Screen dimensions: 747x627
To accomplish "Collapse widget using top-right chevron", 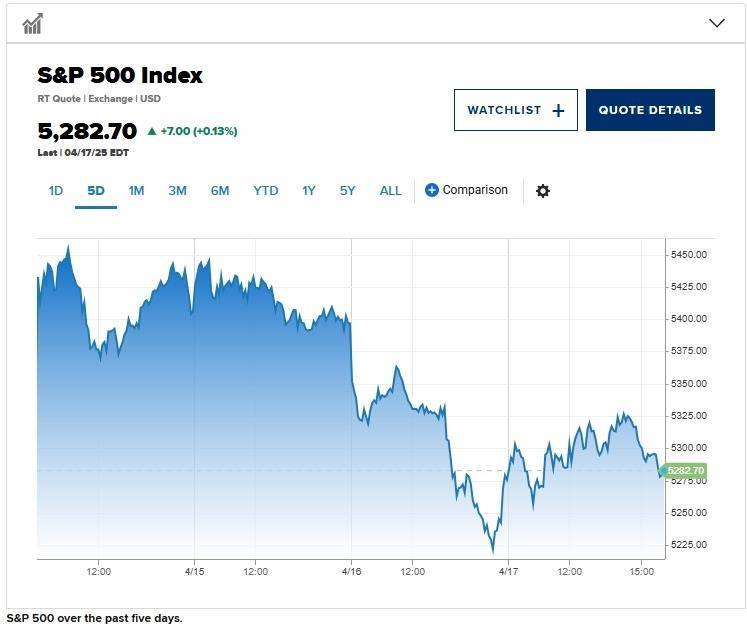I will click(717, 23).
